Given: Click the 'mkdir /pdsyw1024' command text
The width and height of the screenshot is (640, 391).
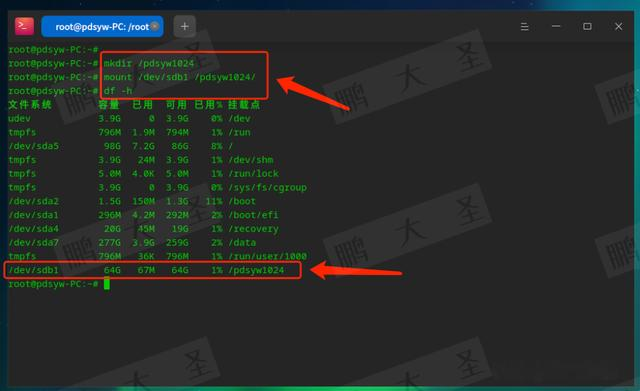Looking at the screenshot, I should pos(149,64).
